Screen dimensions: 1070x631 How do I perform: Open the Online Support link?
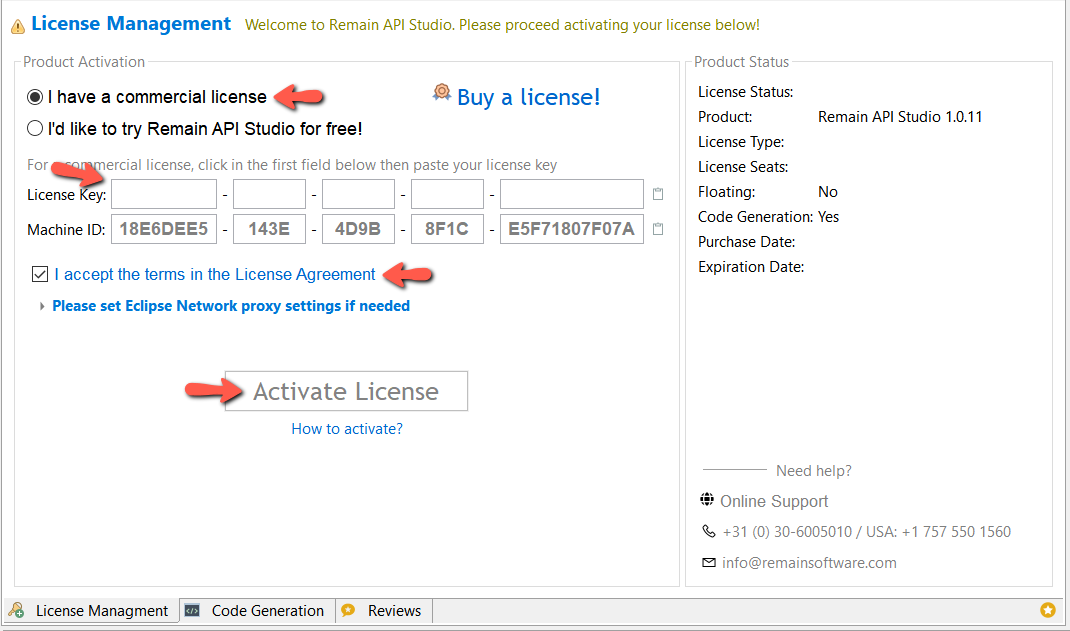tap(774, 501)
